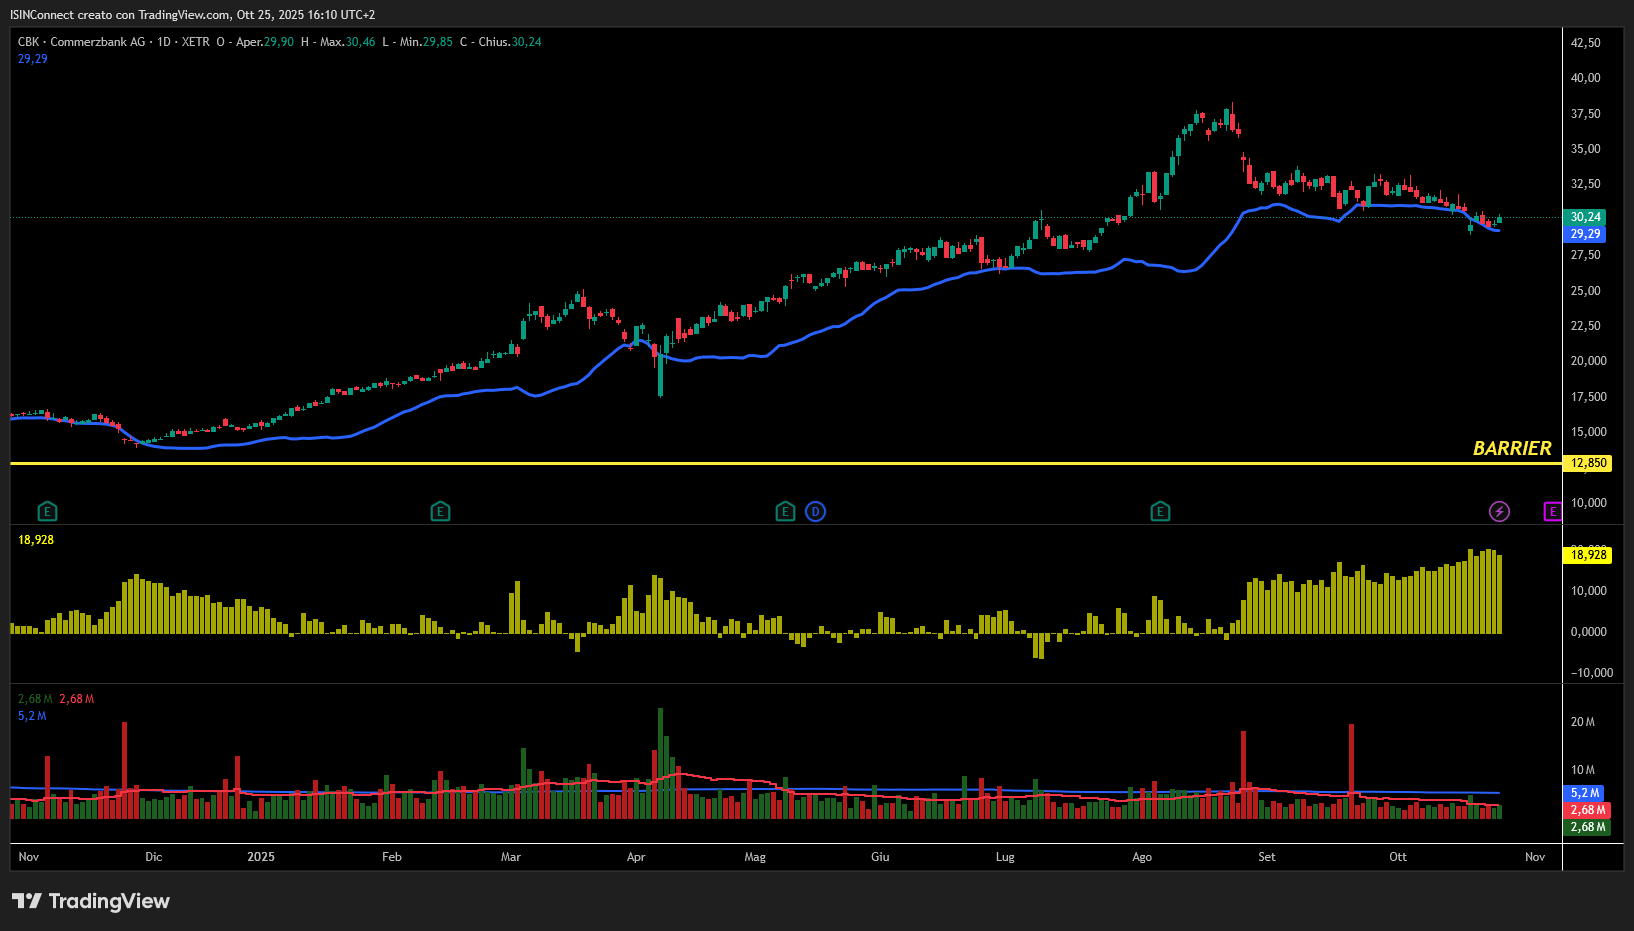Click the CBK Commerzbank AG symbol title
The image size is (1634, 931).
(x=81, y=42)
